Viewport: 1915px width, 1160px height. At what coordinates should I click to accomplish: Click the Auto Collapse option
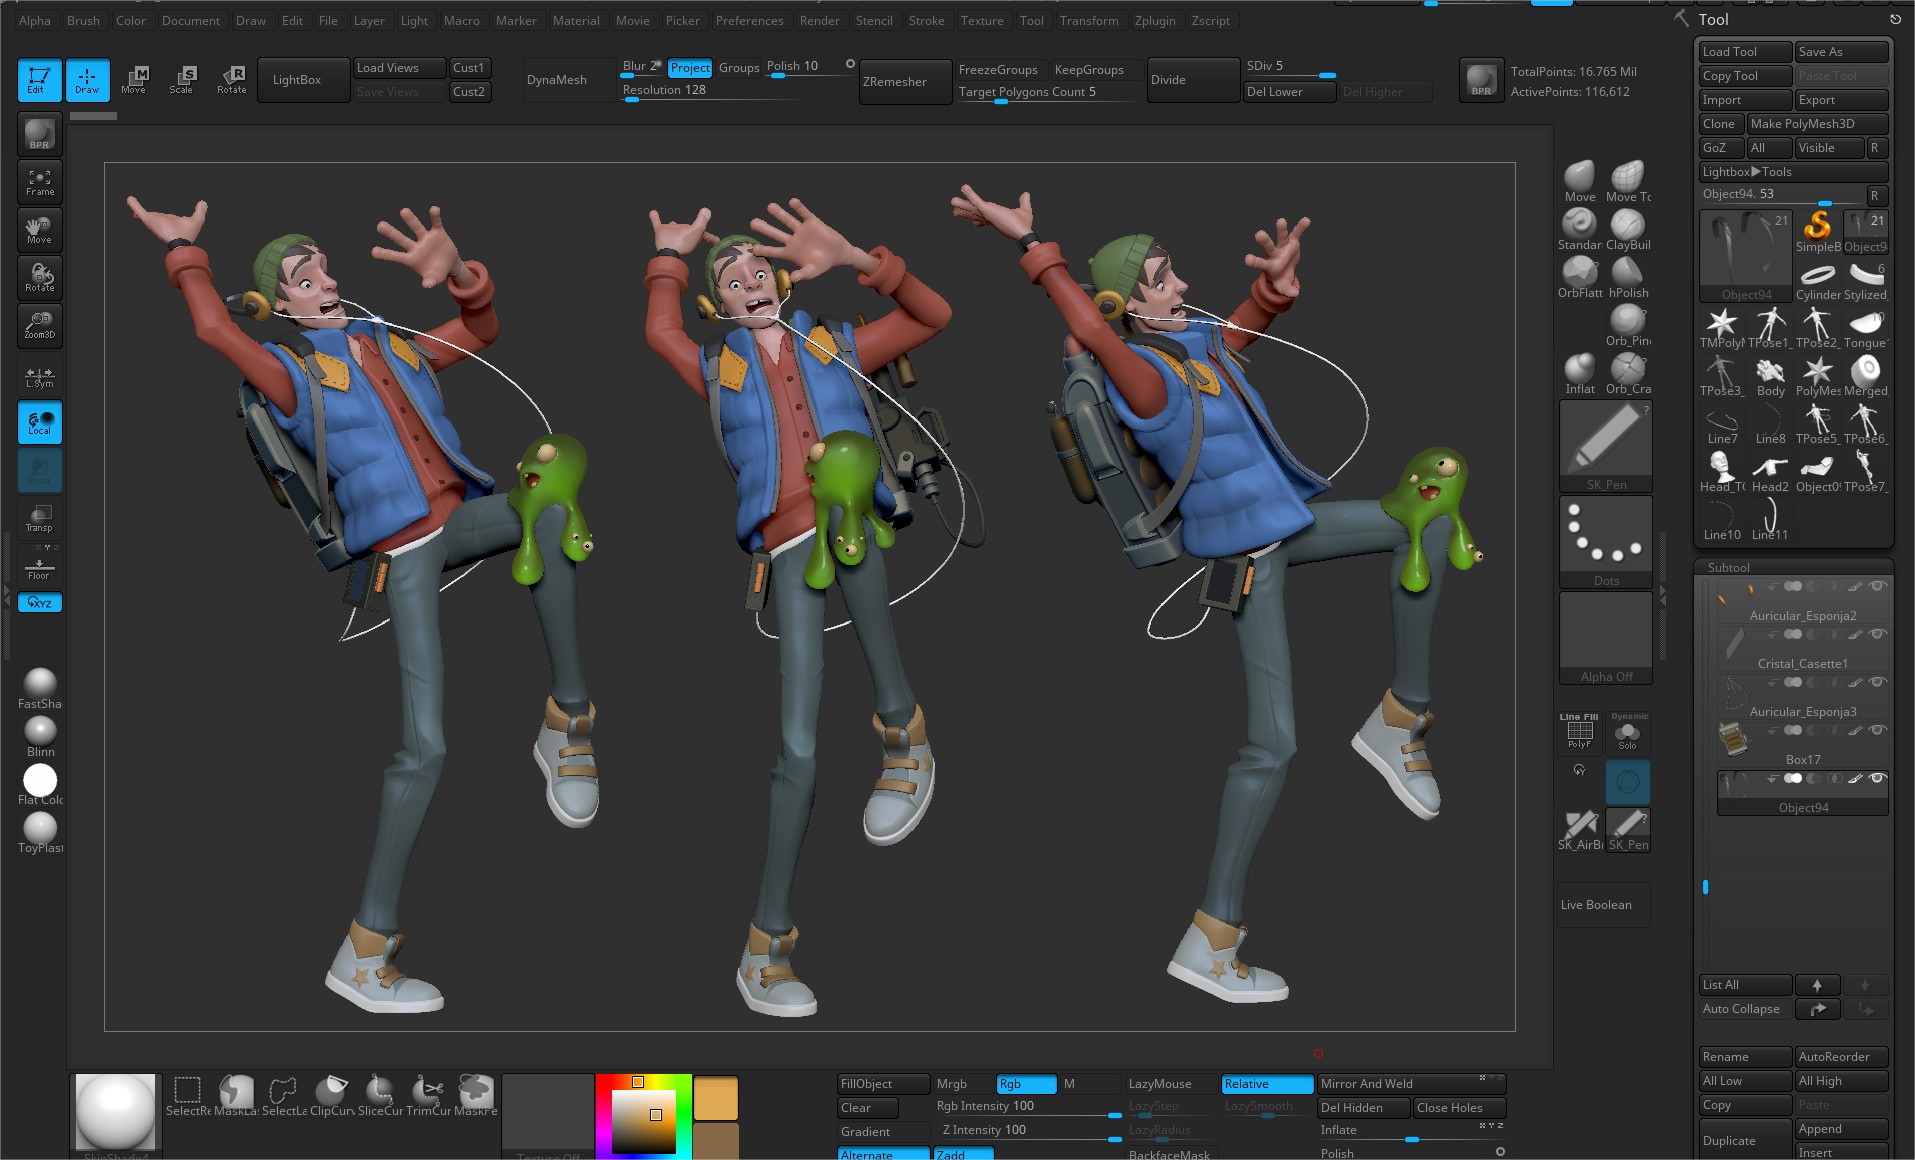(1744, 1009)
